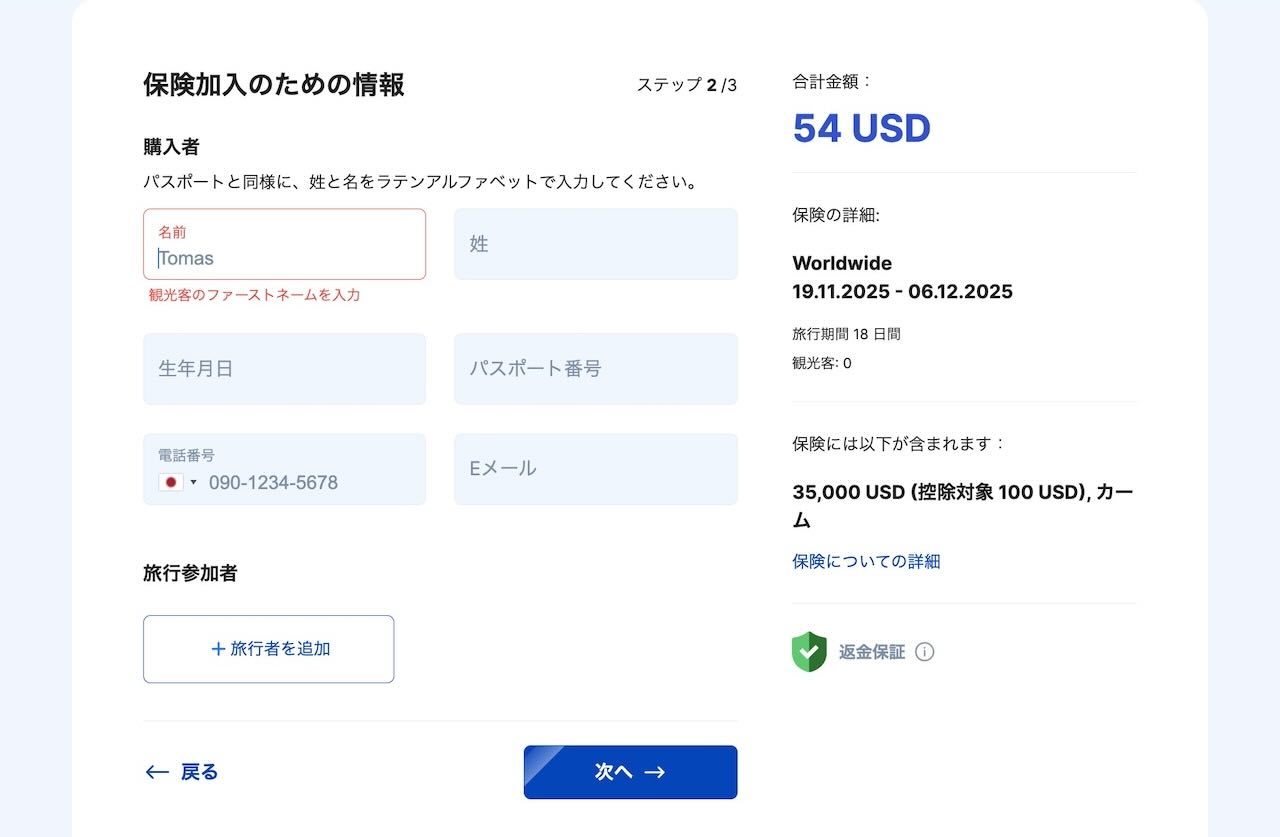Open the country code dropdown arrow

pos(193,483)
